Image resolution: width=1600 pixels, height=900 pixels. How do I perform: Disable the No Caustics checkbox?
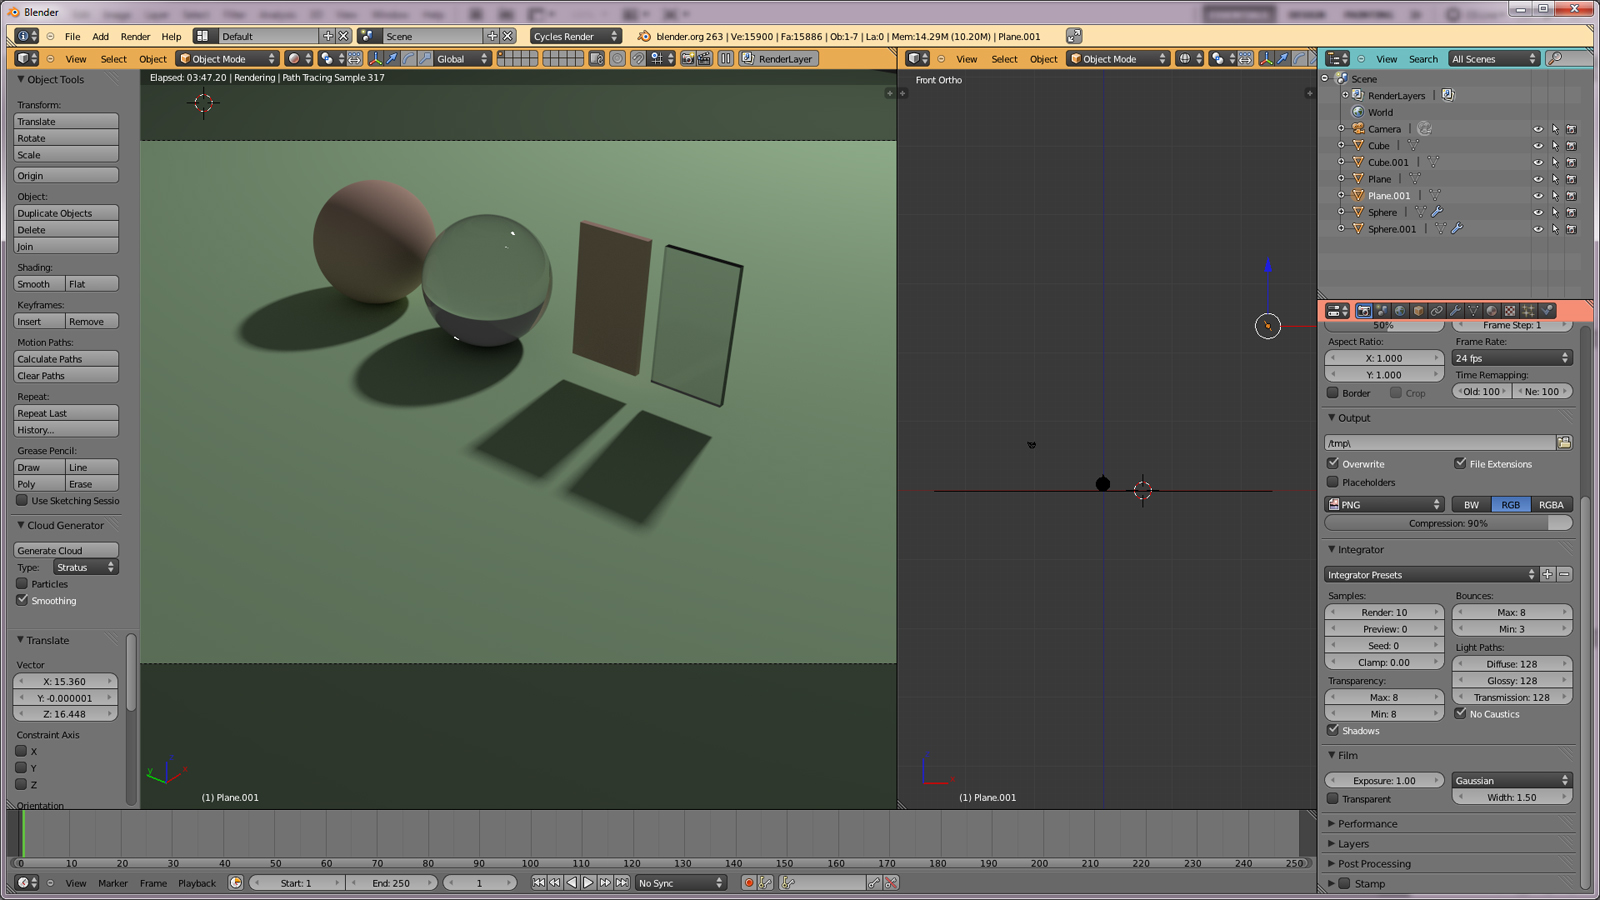click(1460, 713)
